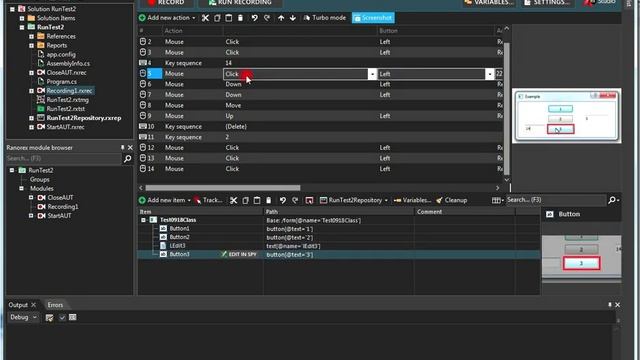Pin the Ranorex module browser panel
640x360 pixels.
click(122, 148)
